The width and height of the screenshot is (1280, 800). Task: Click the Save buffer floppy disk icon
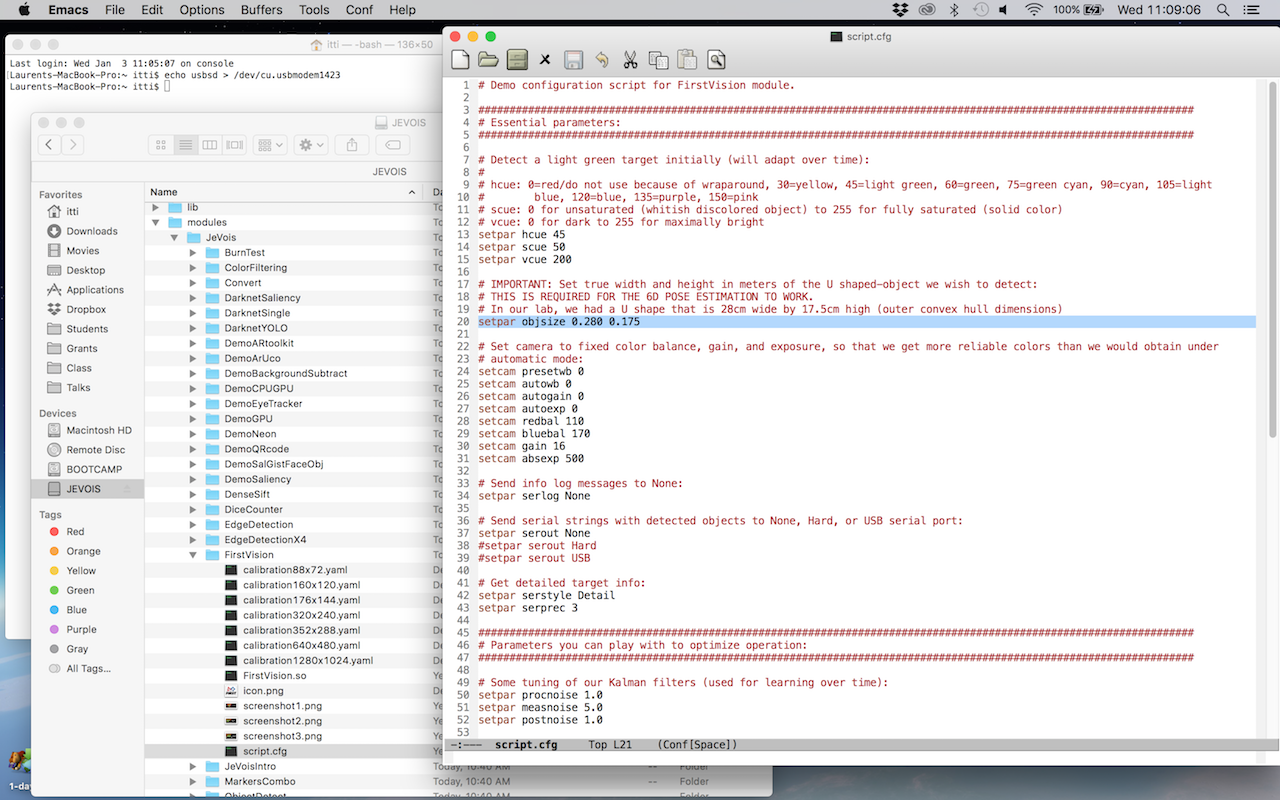pos(574,60)
